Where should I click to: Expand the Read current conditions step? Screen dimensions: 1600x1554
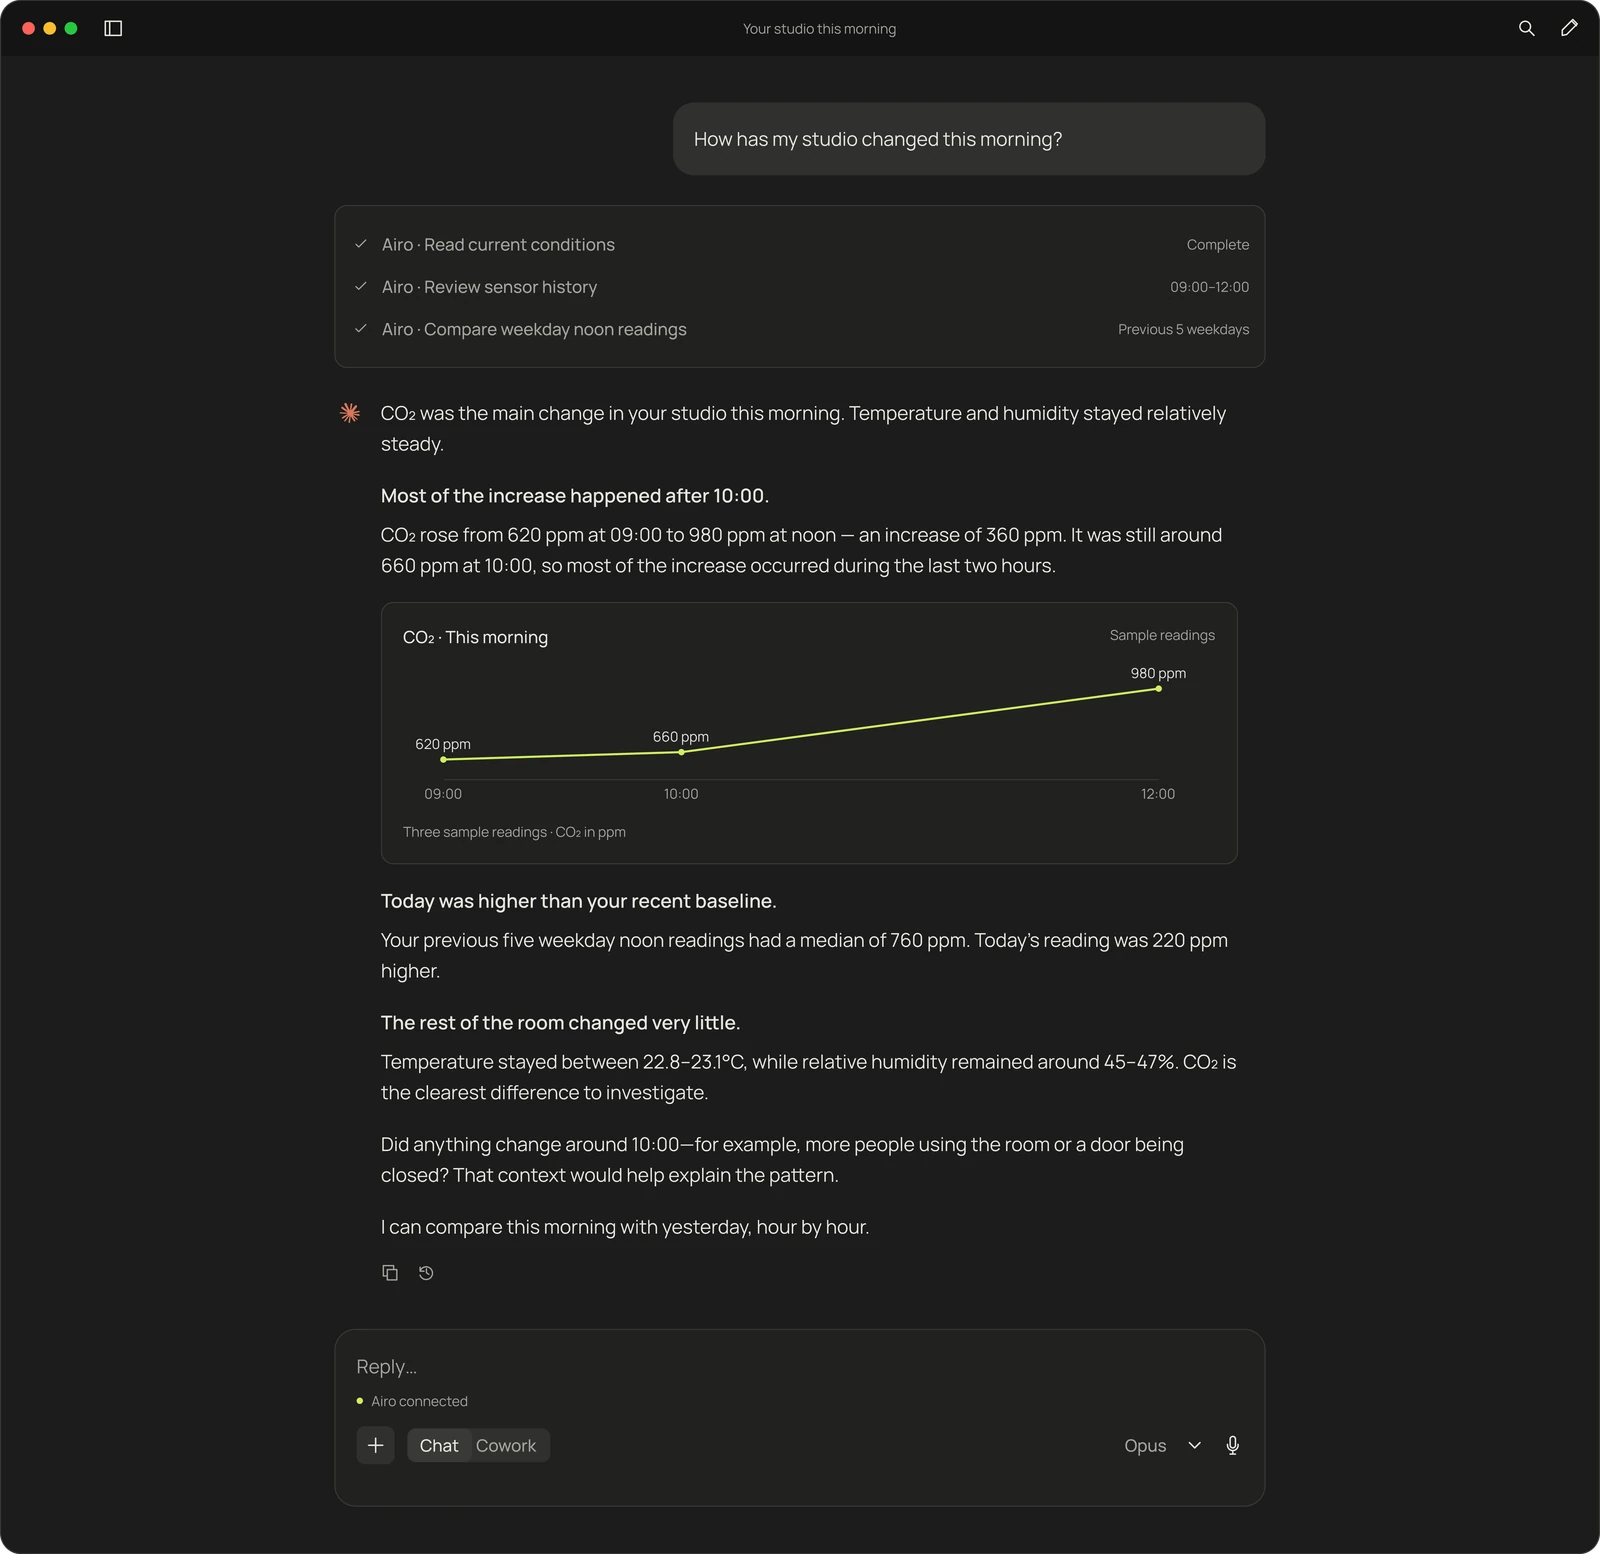(x=800, y=245)
